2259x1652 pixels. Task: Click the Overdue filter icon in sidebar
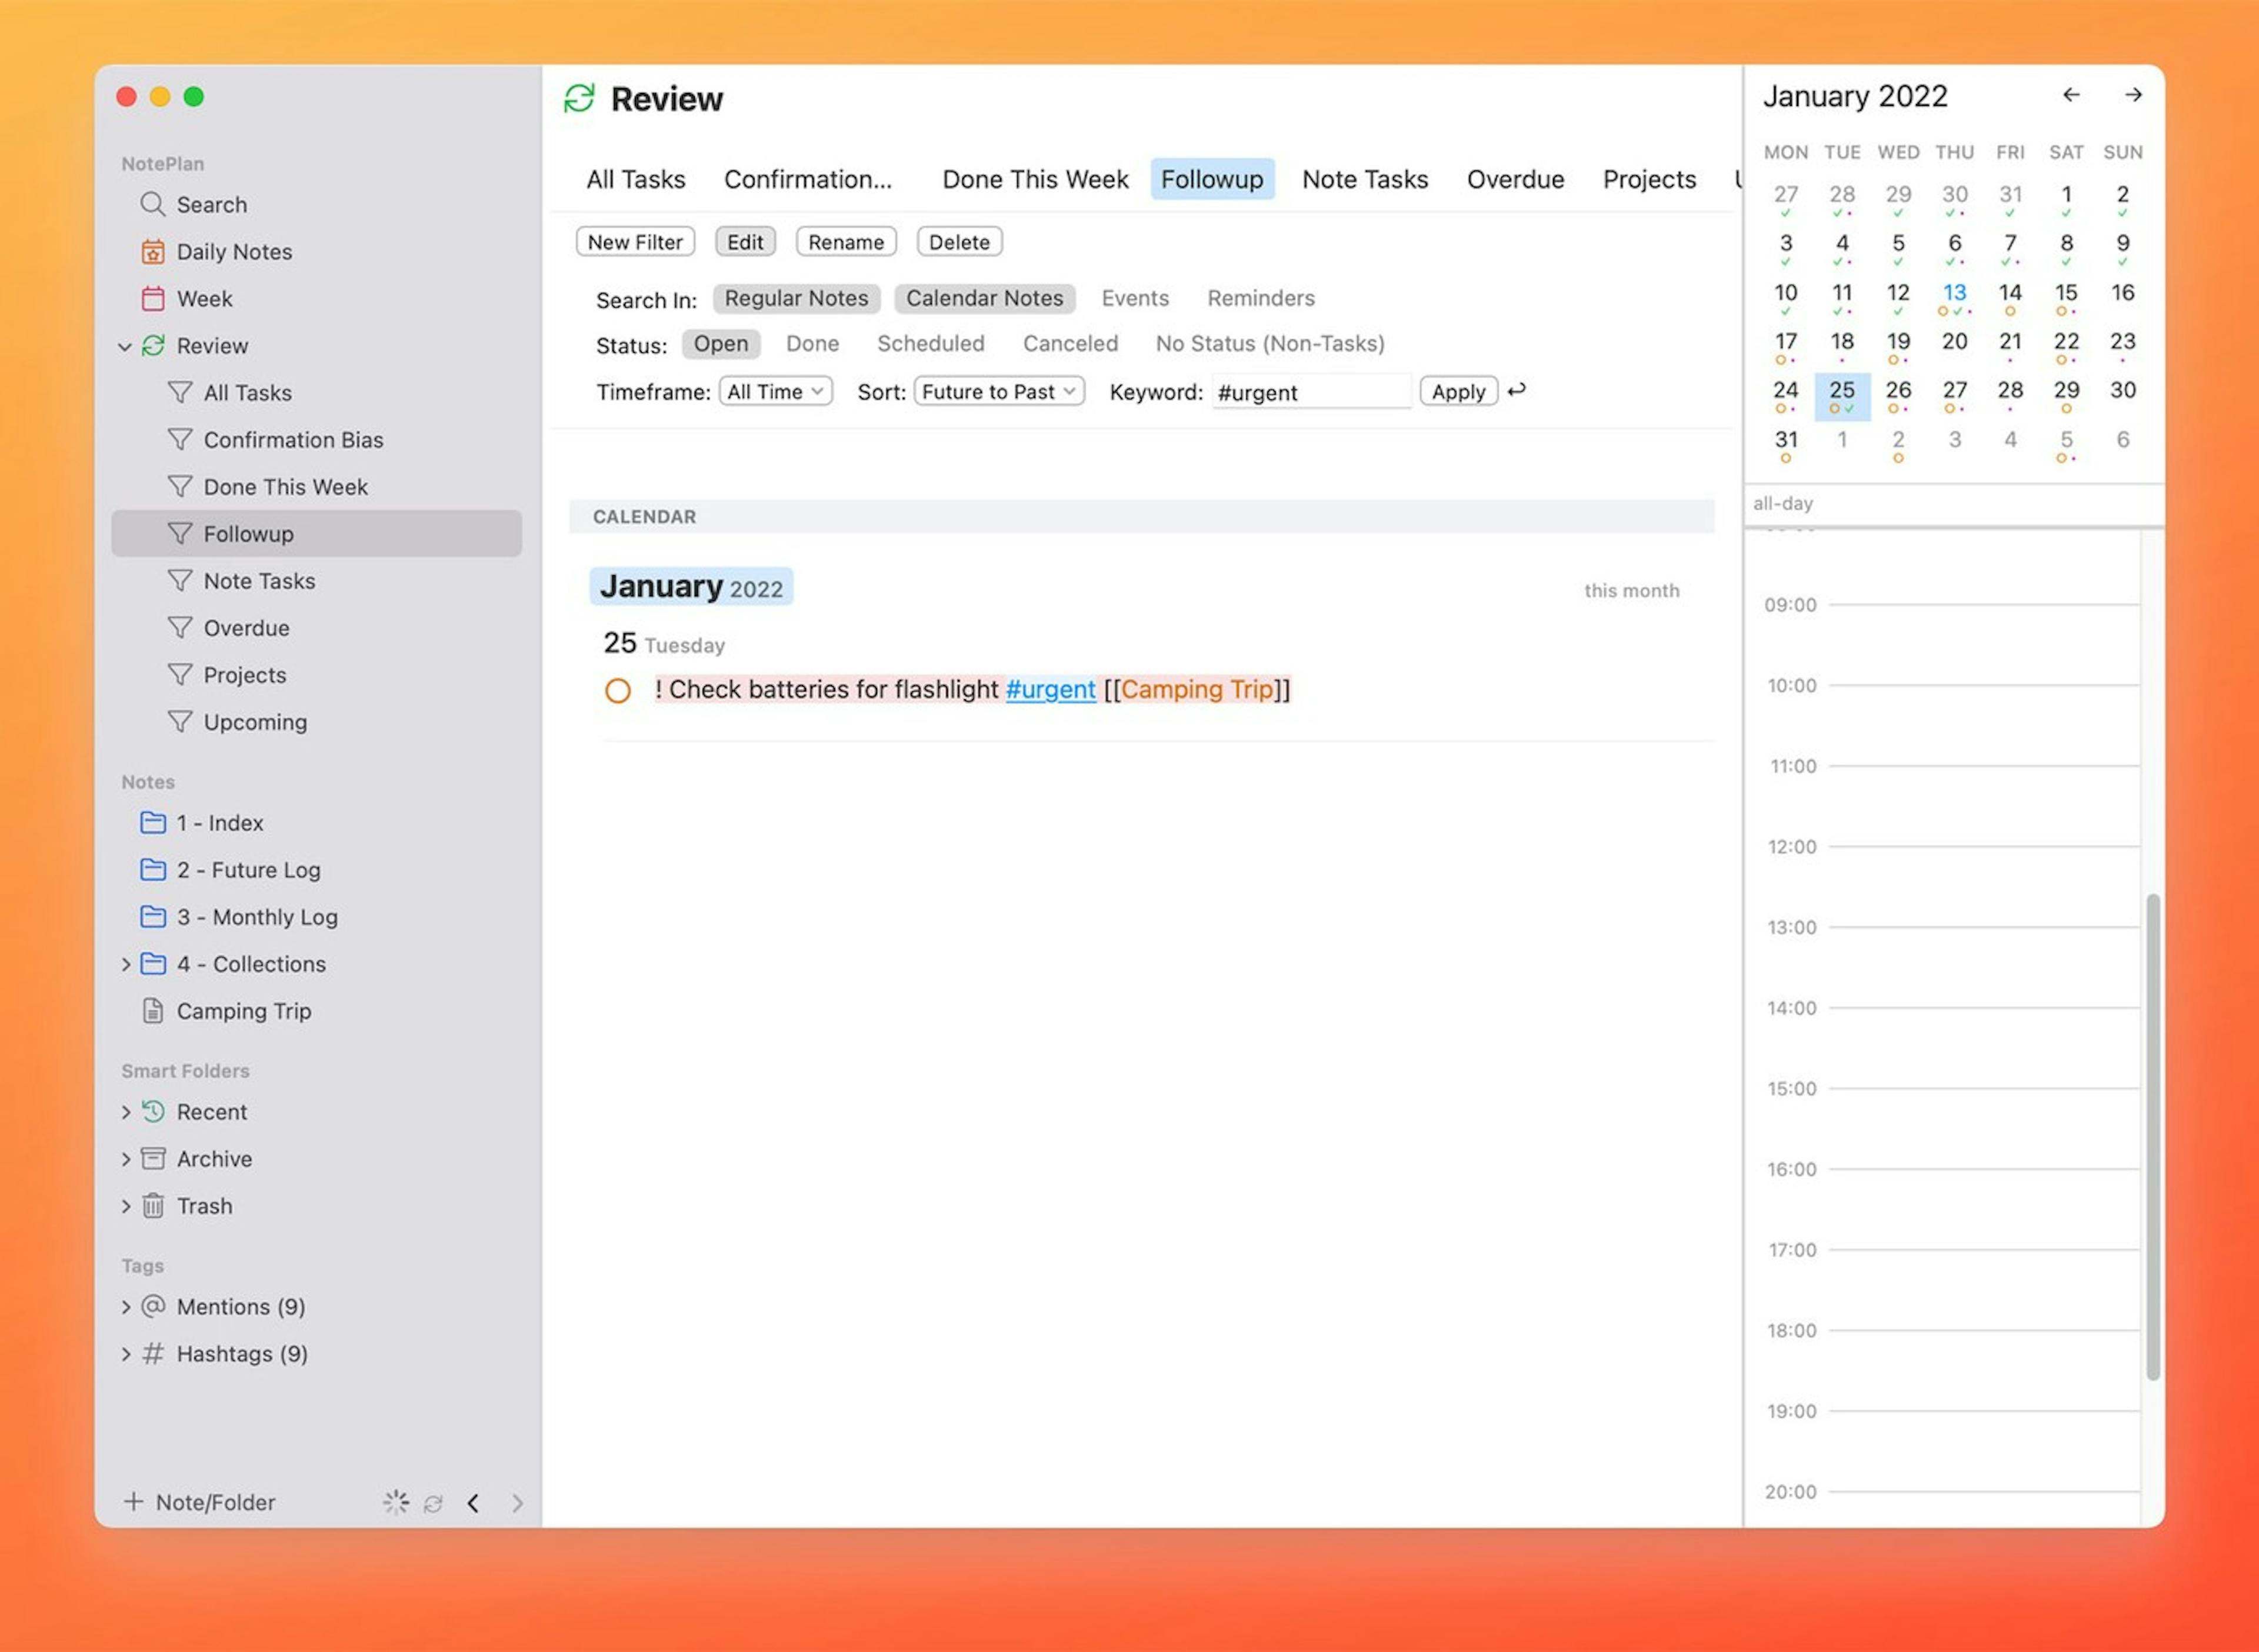click(180, 627)
